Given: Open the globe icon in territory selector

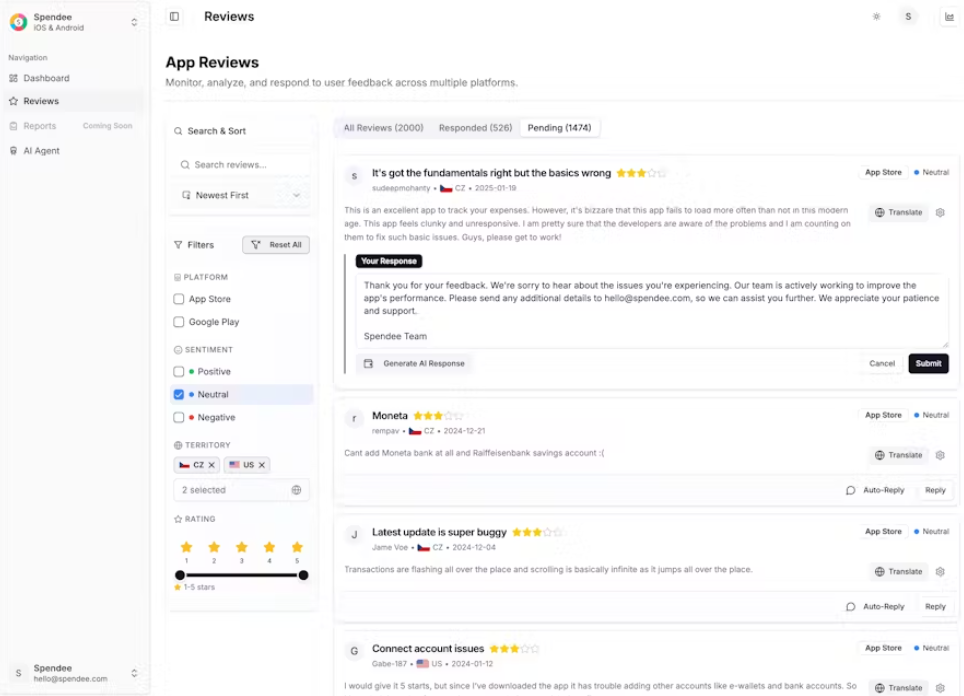Looking at the screenshot, I should click(296, 490).
